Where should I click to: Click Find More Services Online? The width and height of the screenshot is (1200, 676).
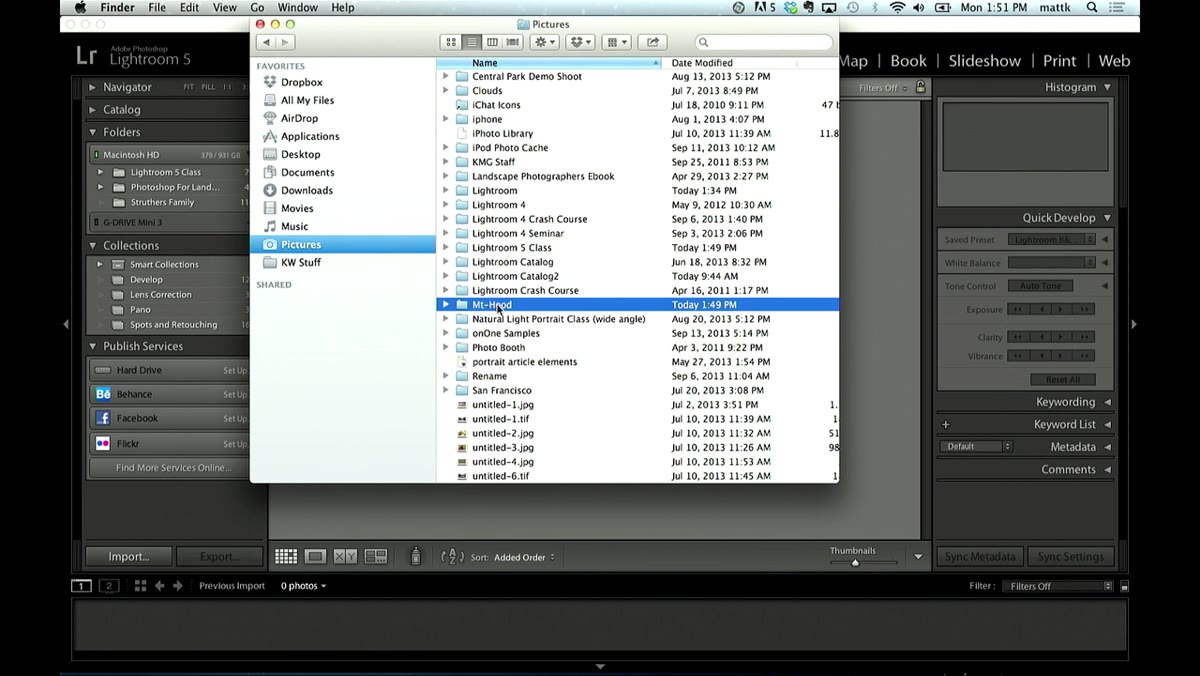[x=173, y=468]
